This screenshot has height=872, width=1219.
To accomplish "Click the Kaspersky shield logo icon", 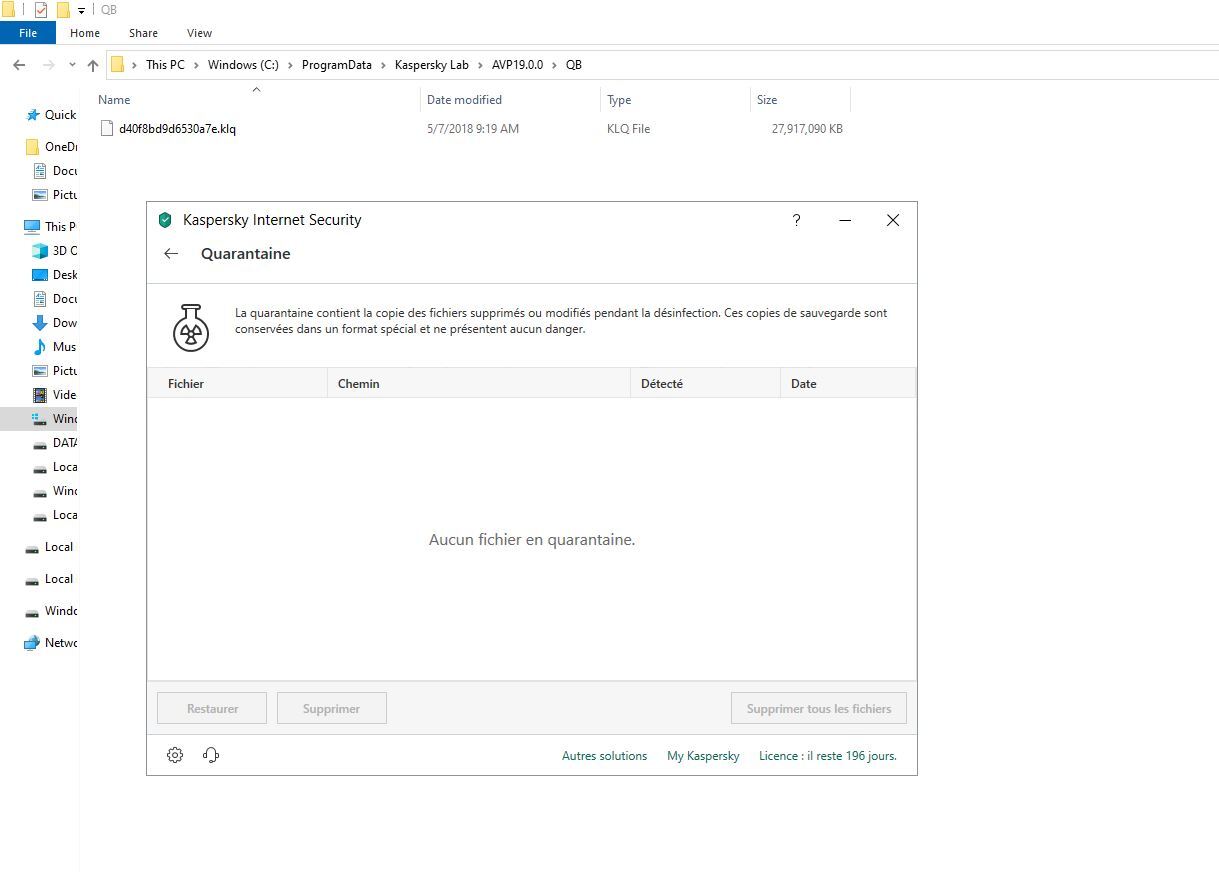I will (x=166, y=220).
